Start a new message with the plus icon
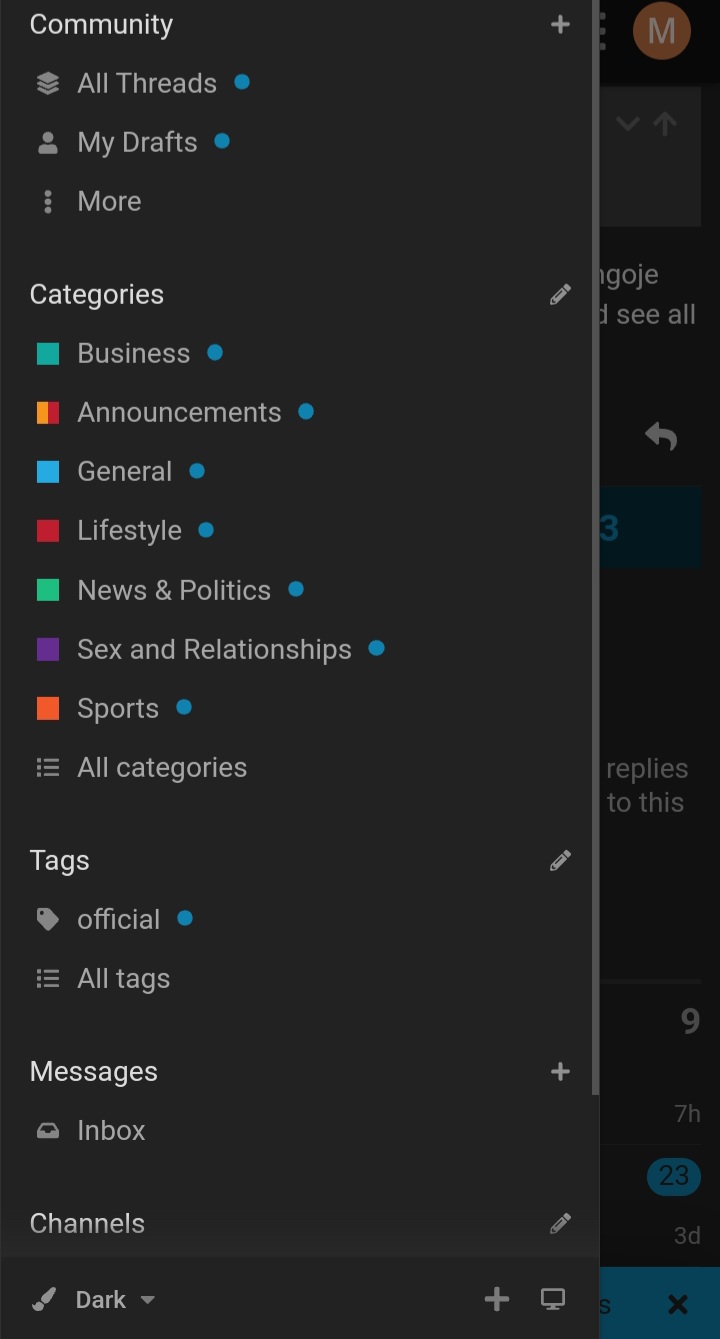This screenshot has width=720, height=1339. (x=560, y=1072)
